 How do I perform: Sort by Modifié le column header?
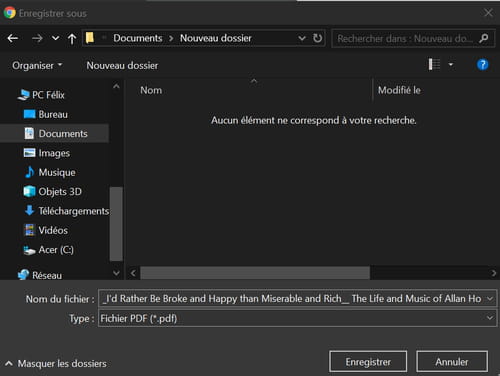(x=399, y=90)
